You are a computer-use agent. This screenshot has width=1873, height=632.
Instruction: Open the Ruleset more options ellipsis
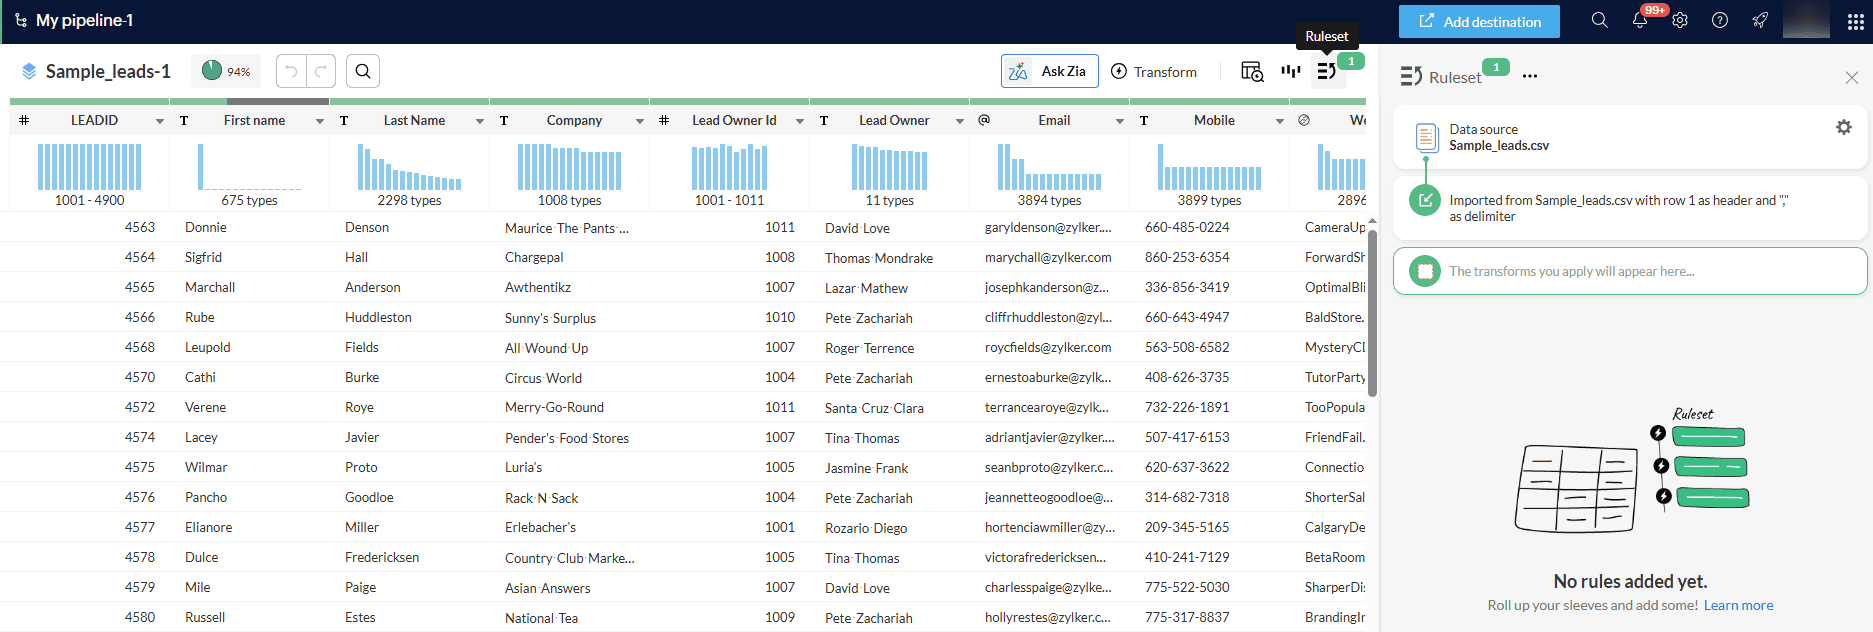coord(1530,77)
